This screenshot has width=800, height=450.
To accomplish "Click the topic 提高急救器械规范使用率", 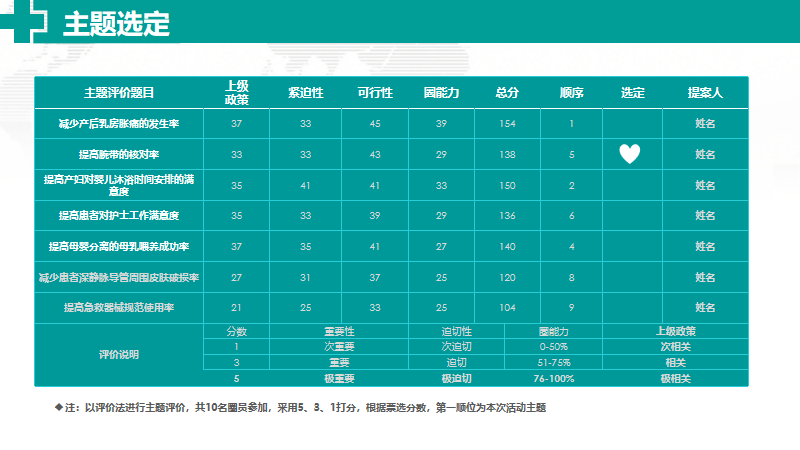I will pyautogui.click(x=119, y=308).
